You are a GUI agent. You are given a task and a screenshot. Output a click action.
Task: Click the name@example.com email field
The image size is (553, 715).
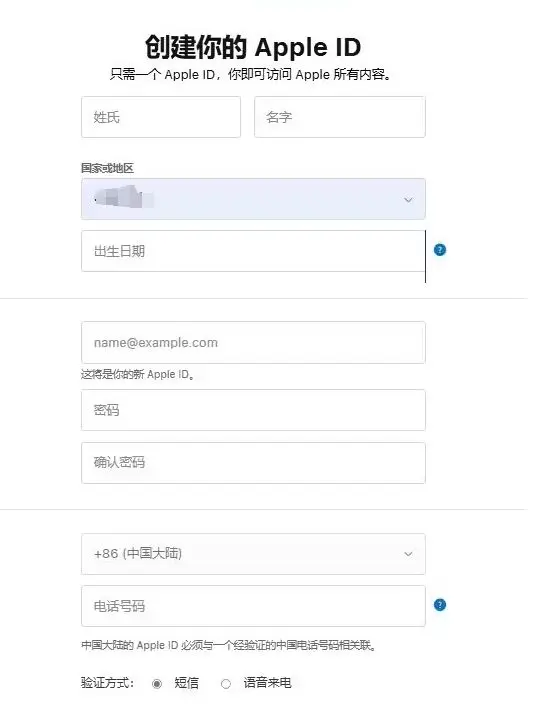pos(253,342)
